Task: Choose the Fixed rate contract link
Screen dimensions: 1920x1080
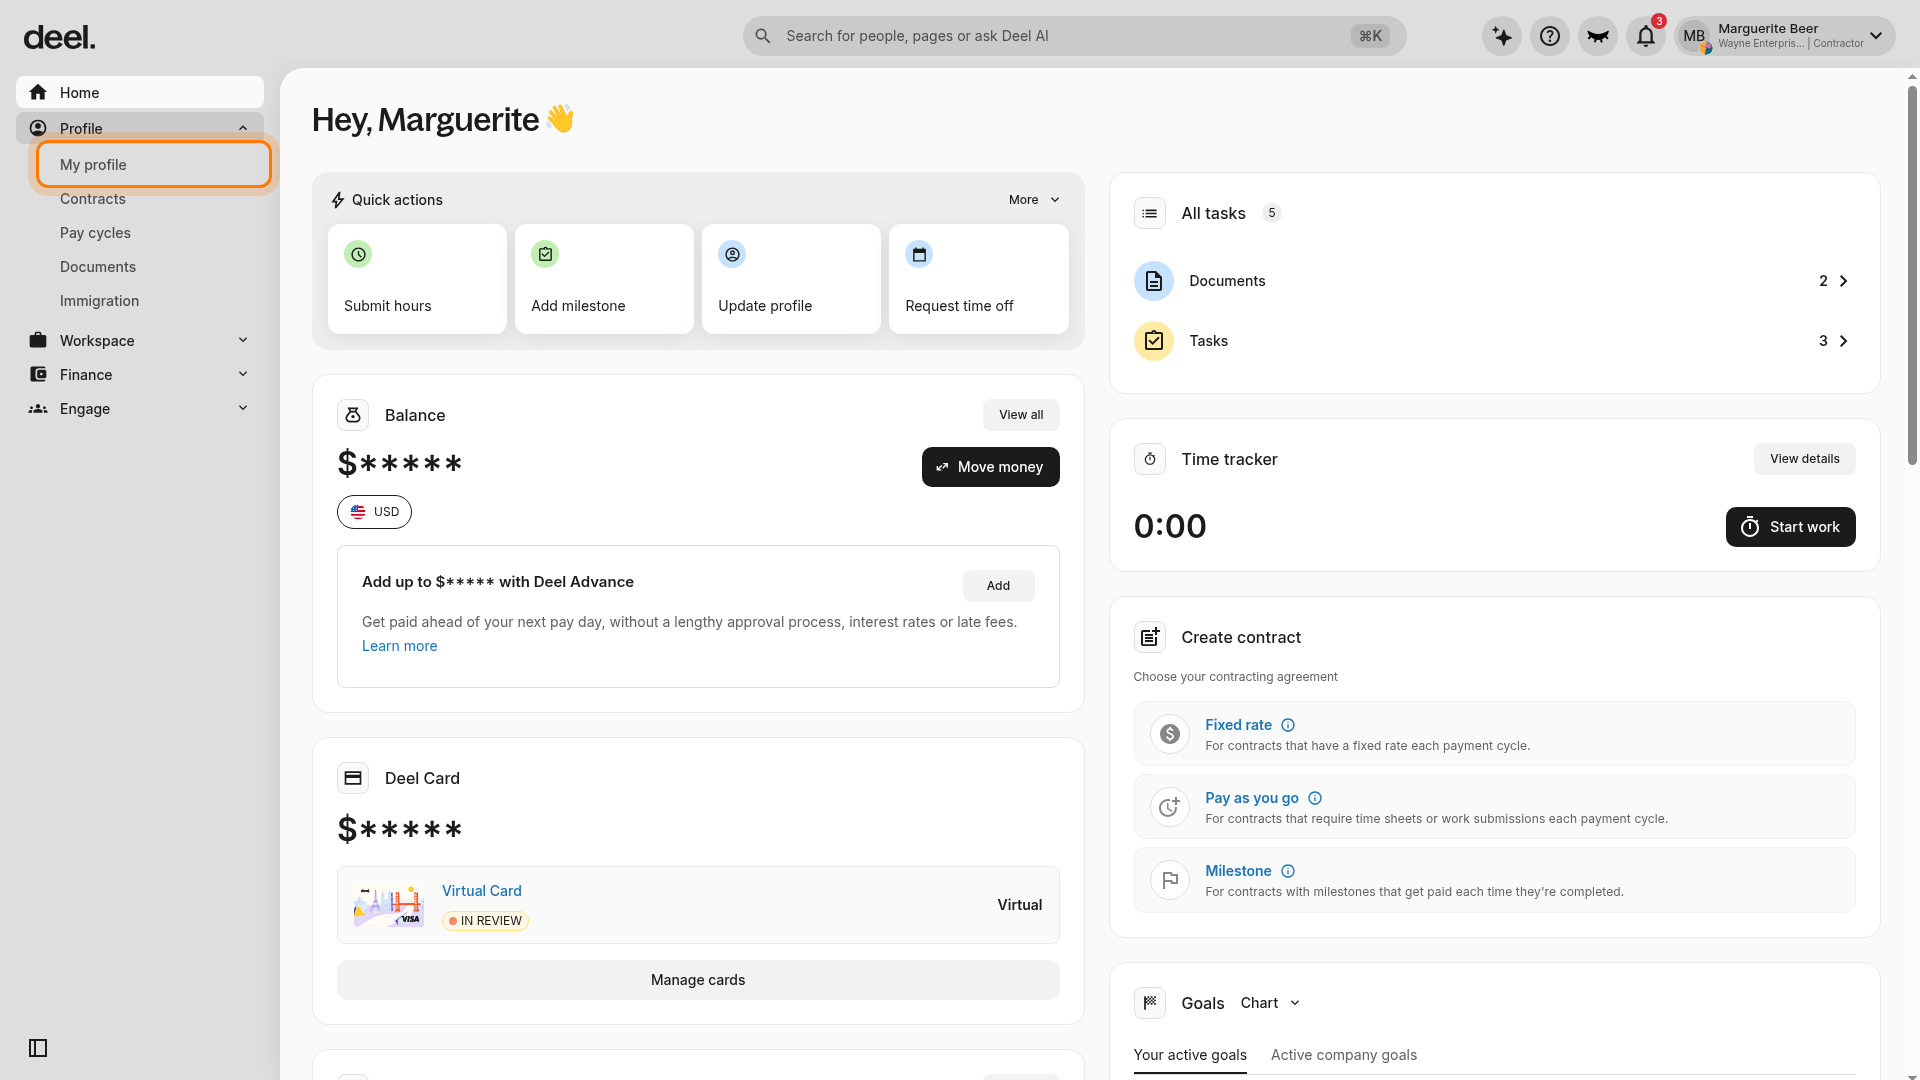Action: (x=1238, y=725)
